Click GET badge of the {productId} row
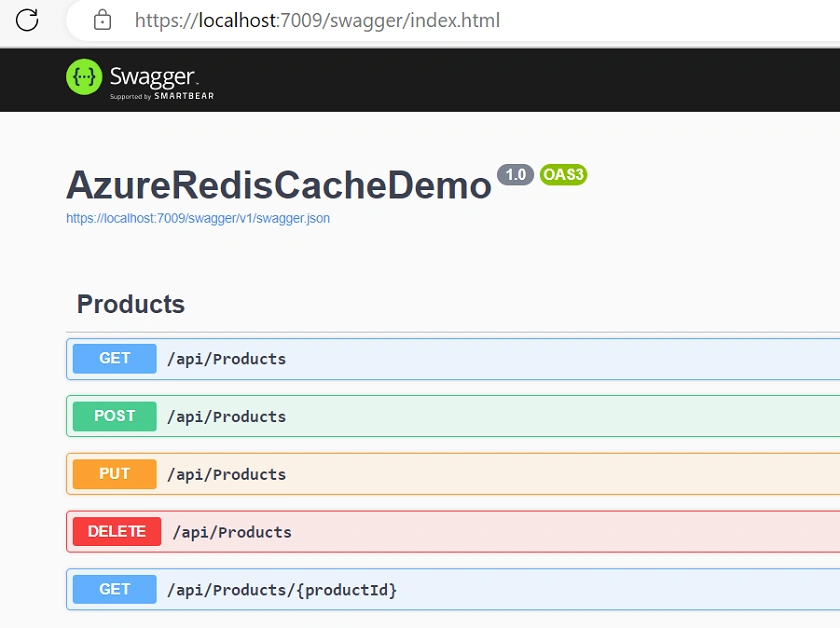 pos(115,589)
